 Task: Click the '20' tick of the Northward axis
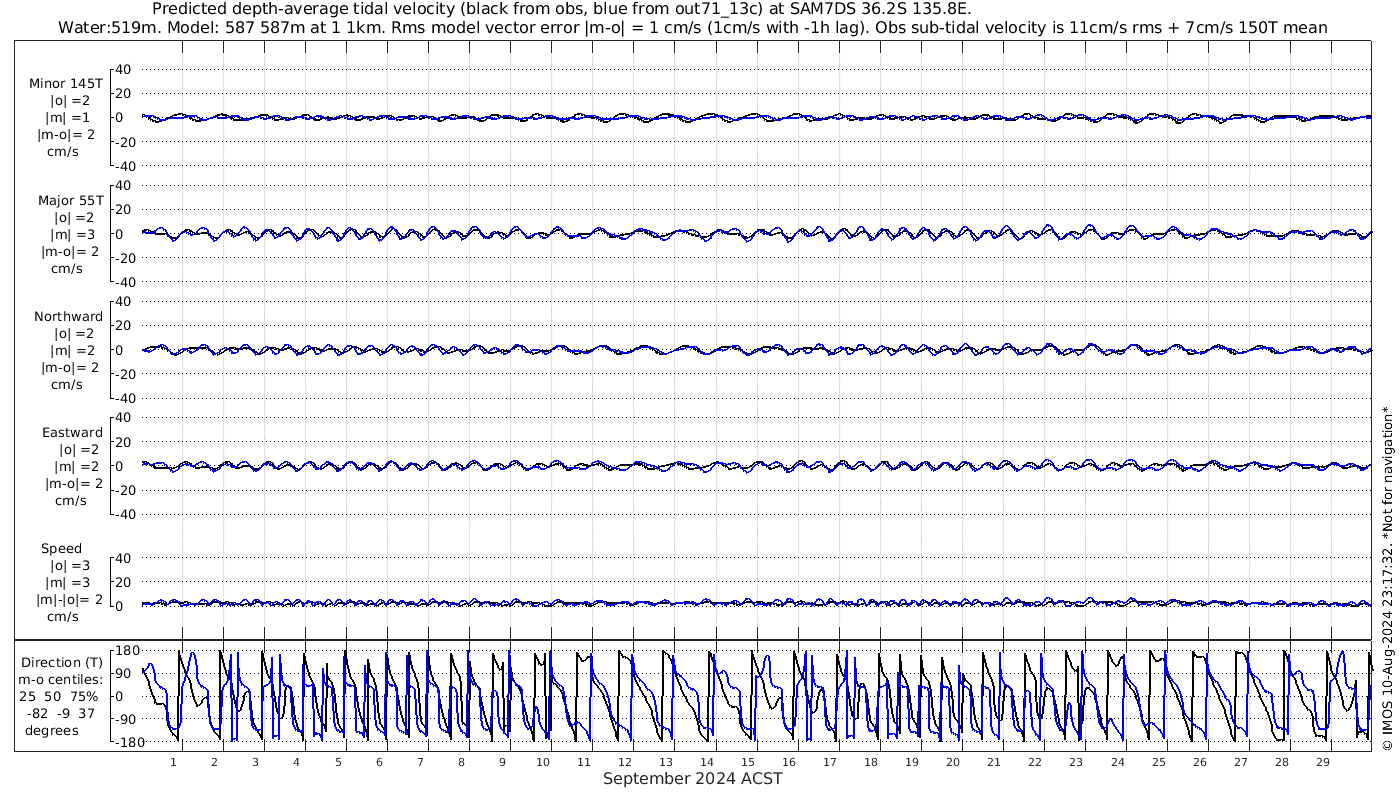124,325
